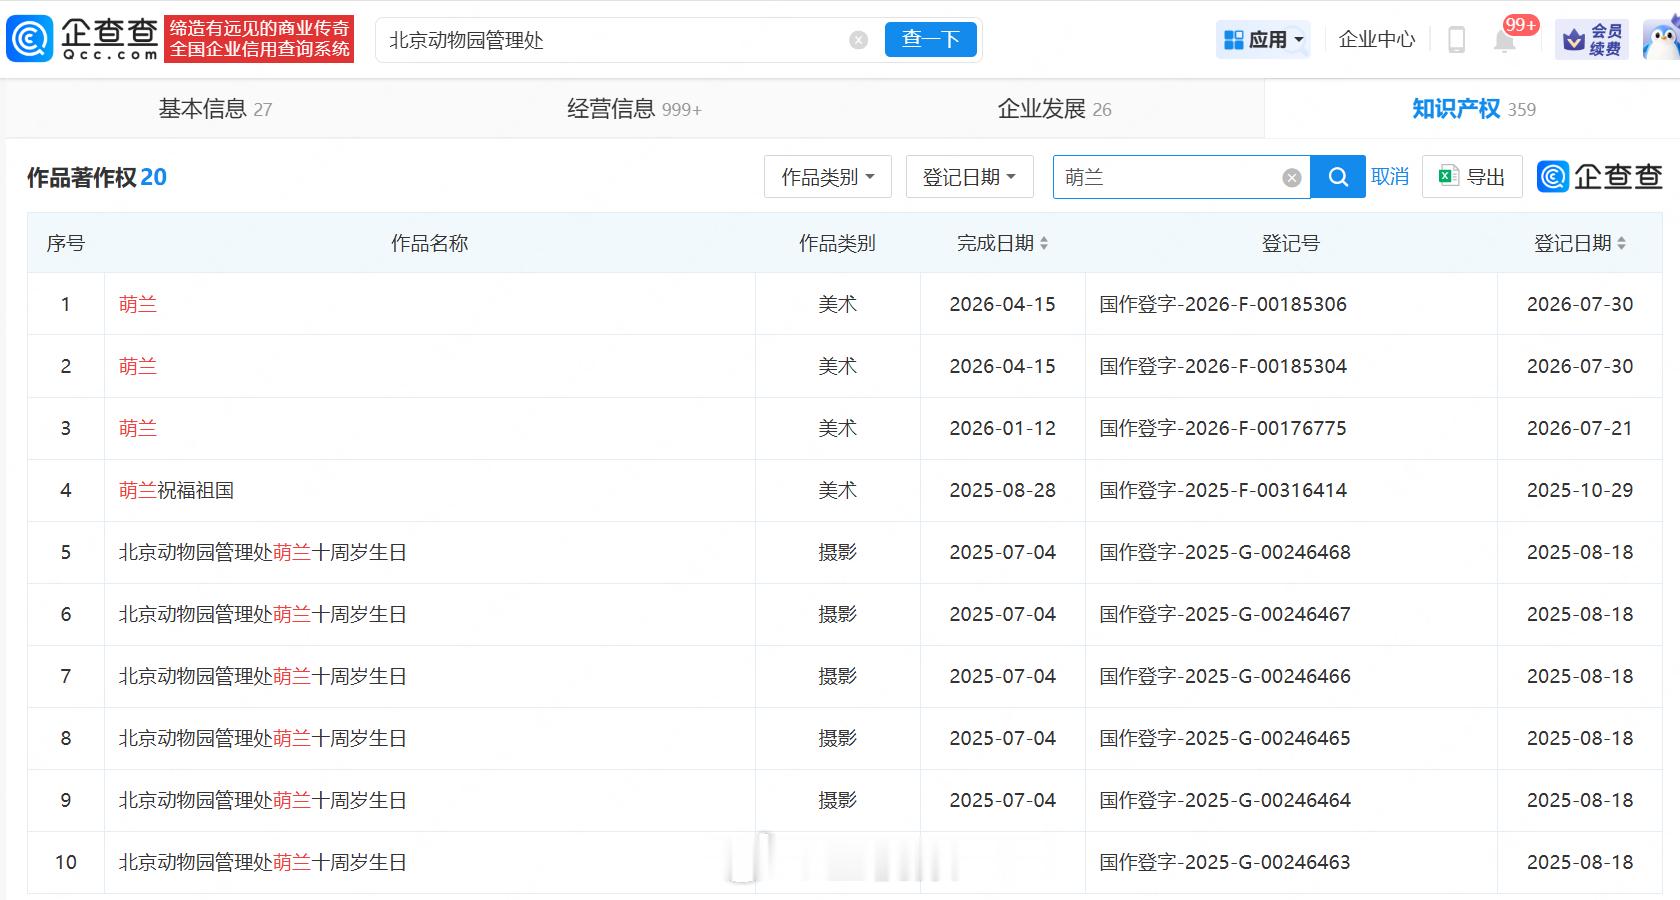This screenshot has width=1680, height=900.
Task: Clear the main search box text
Action: (x=858, y=40)
